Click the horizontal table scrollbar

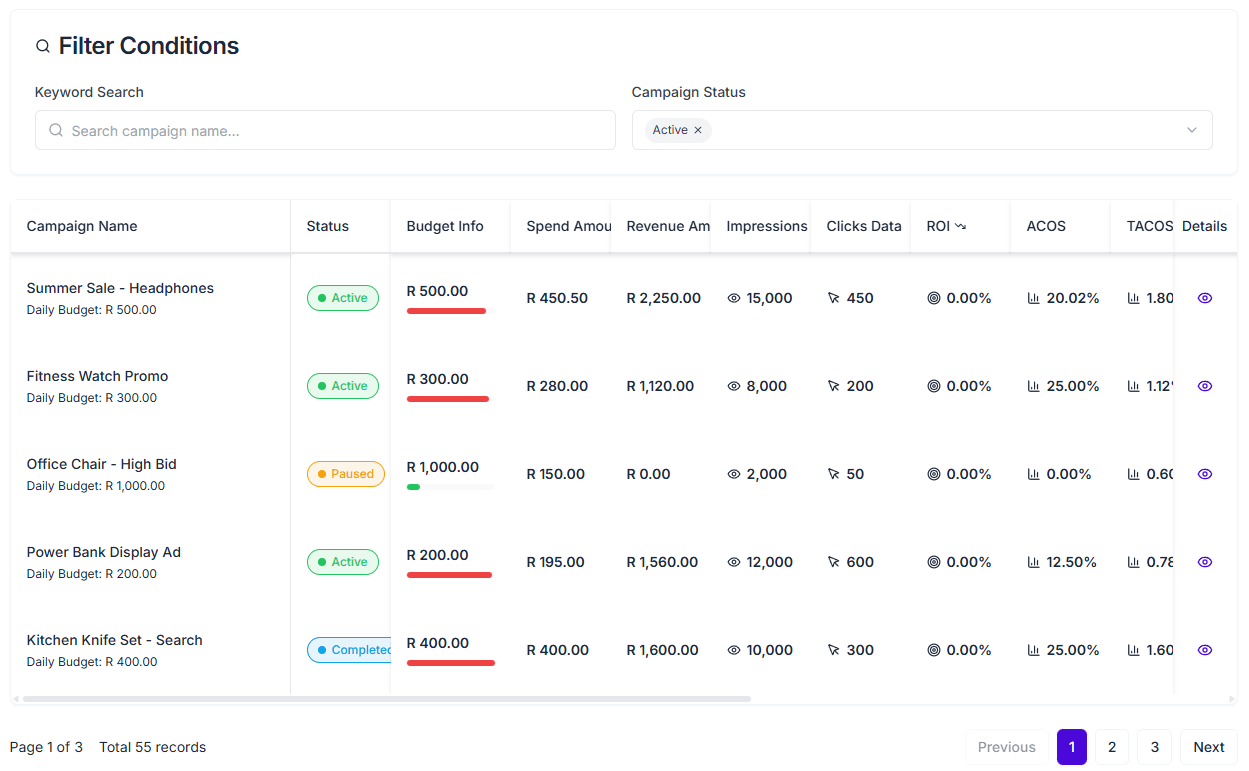coord(386,699)
